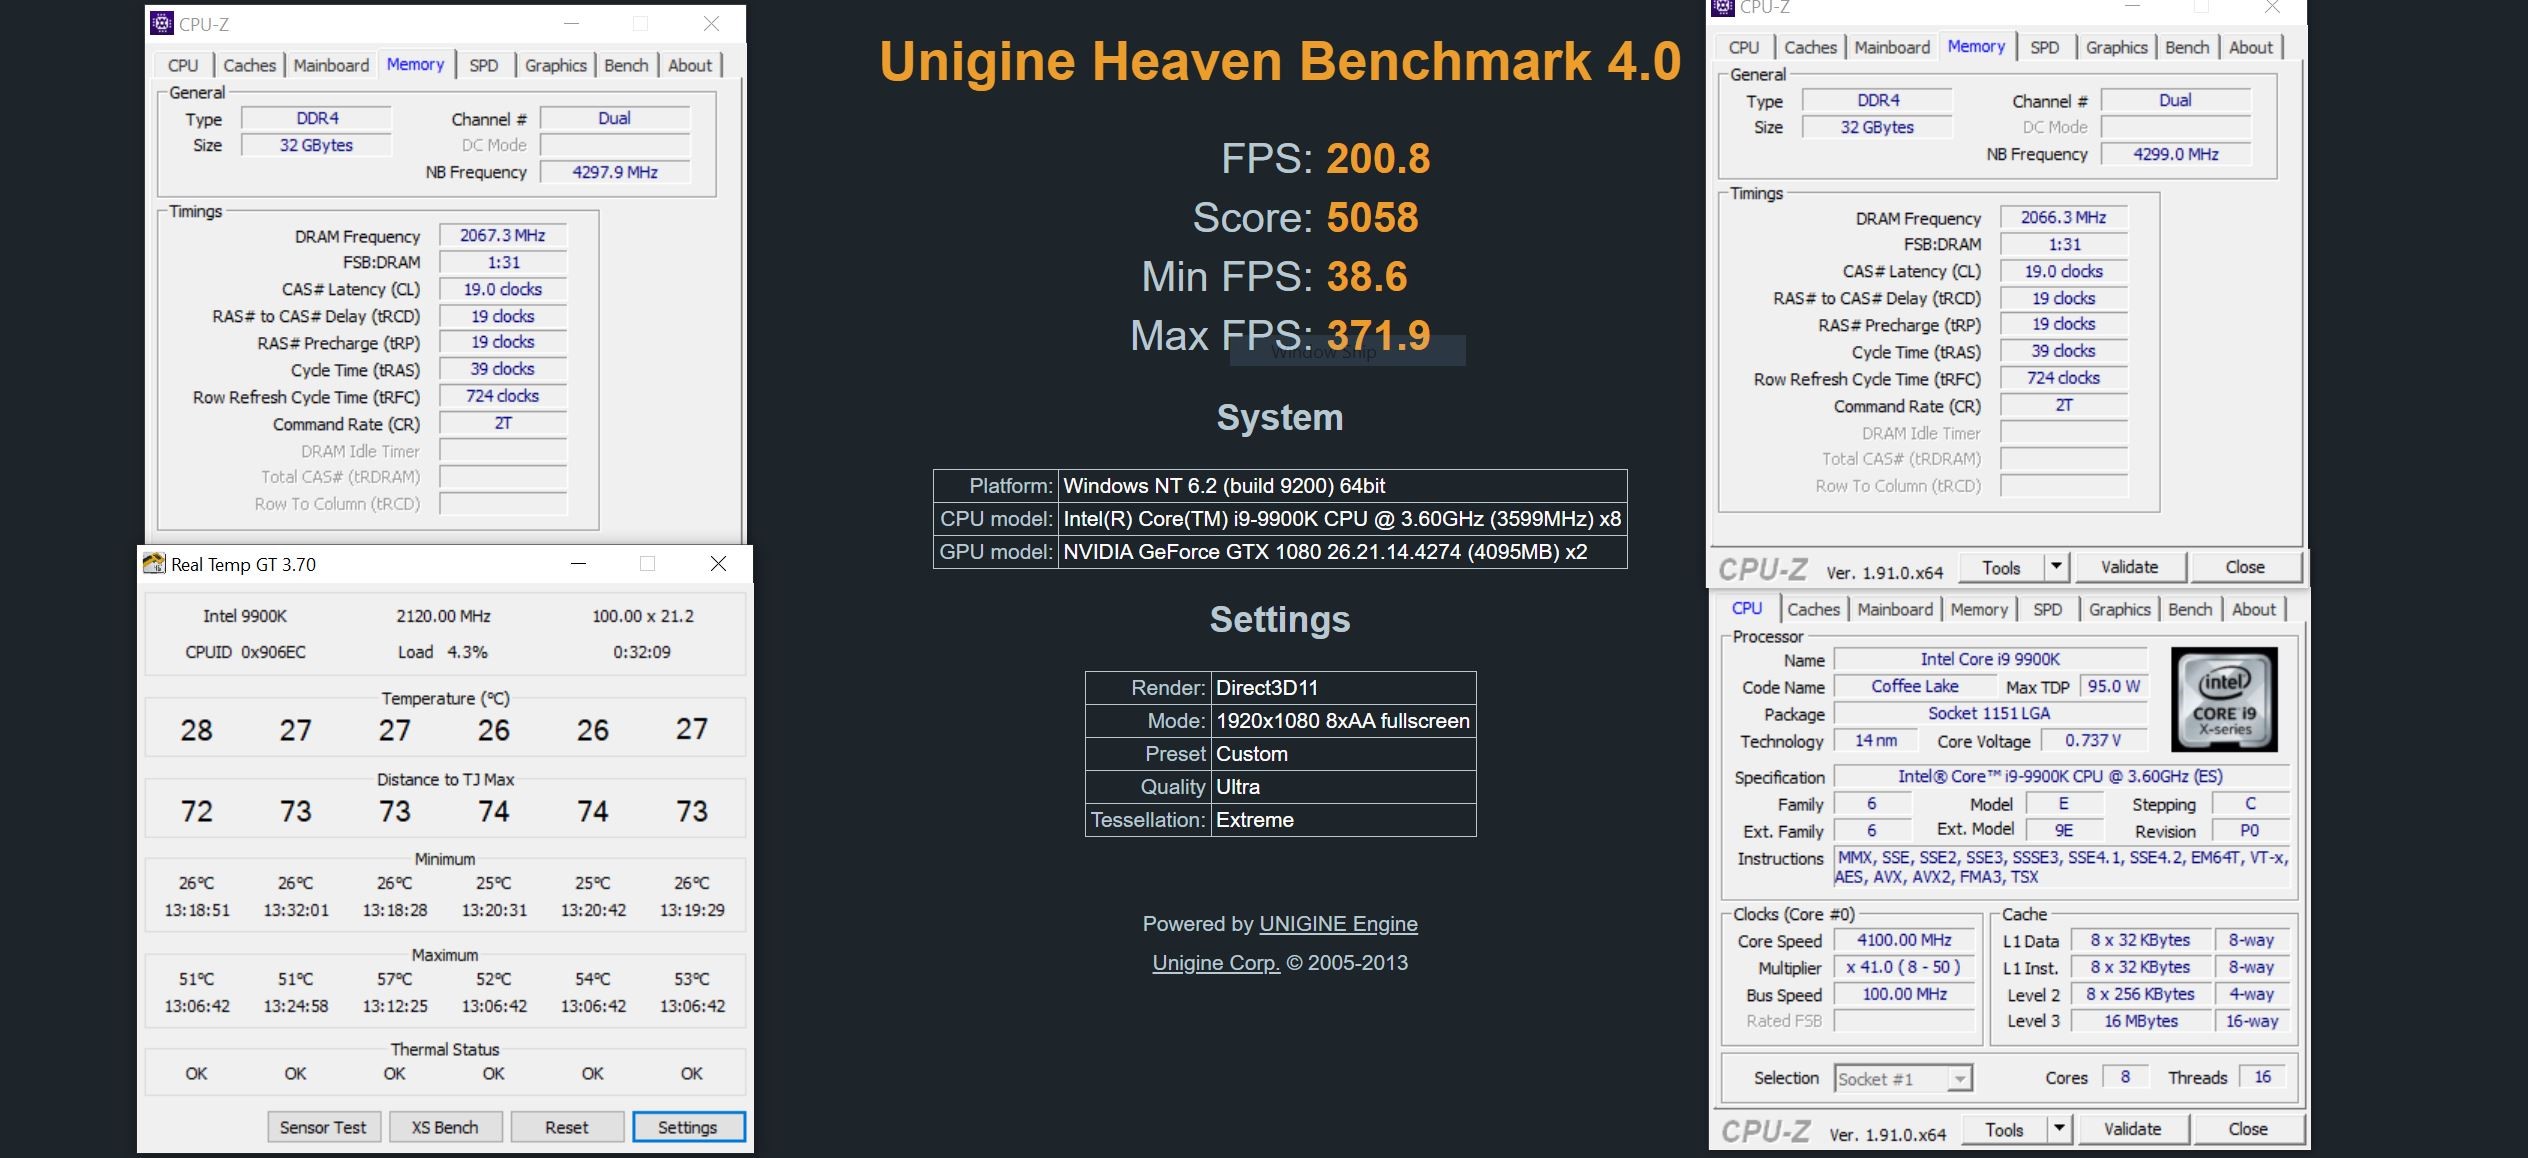Open Caches tab in lower-right CPU-Z window
Viewport: 2528px width, 1158px height.
click(1813, 609)
